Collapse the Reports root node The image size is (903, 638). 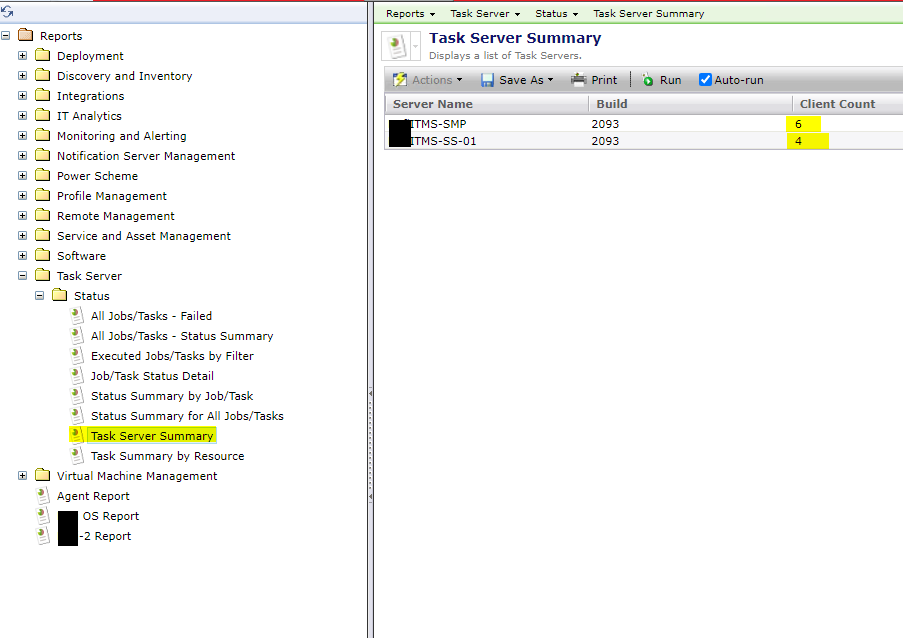[6, 36]
